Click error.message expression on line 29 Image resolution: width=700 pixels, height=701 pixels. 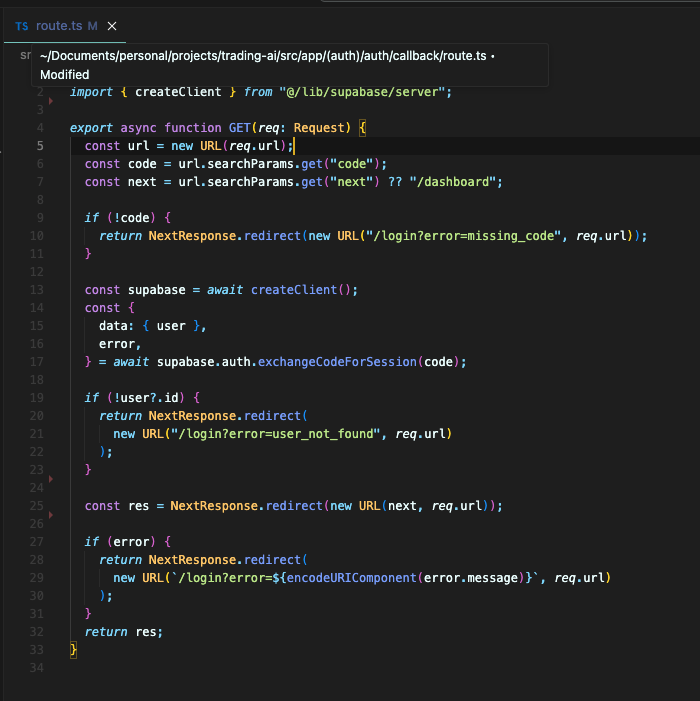(x=471, y=578)
